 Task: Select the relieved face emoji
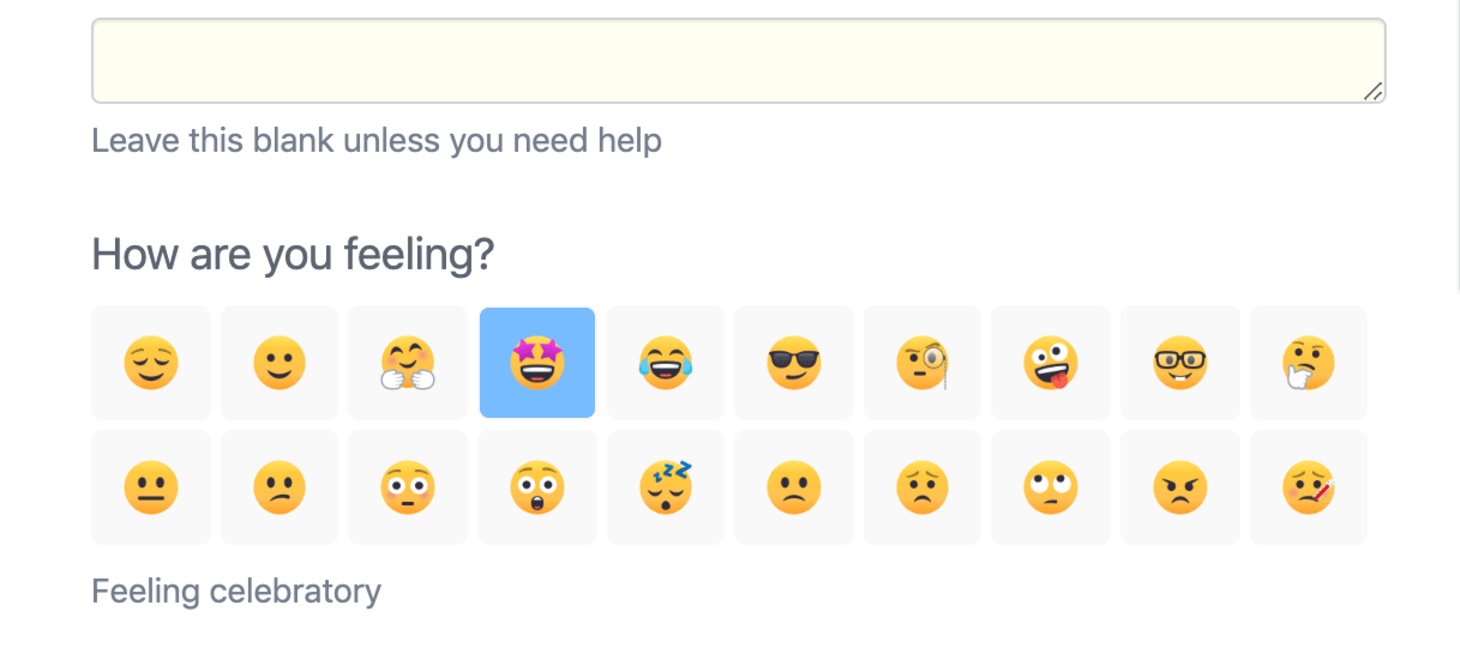tap(151, 362)
